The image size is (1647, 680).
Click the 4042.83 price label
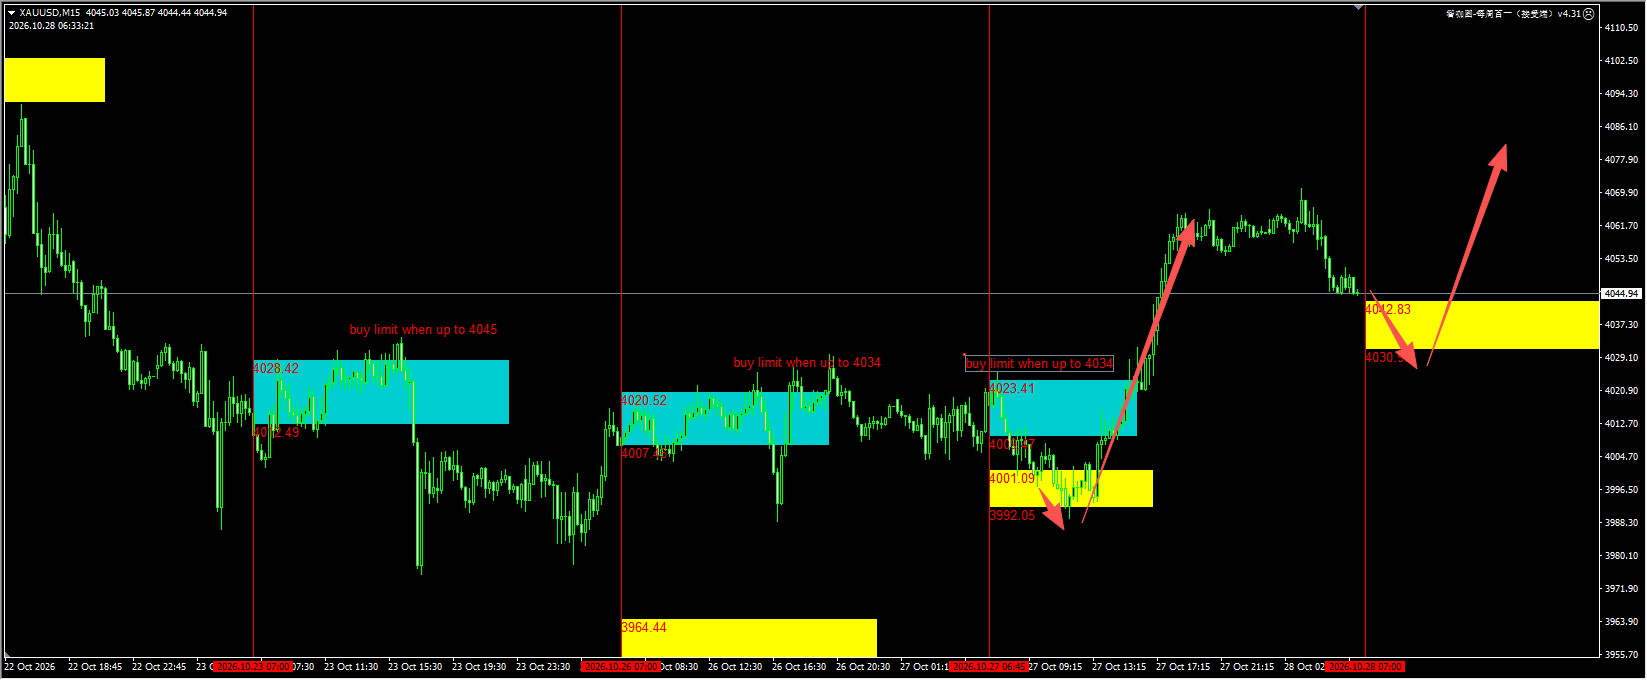click(1388, 309)
